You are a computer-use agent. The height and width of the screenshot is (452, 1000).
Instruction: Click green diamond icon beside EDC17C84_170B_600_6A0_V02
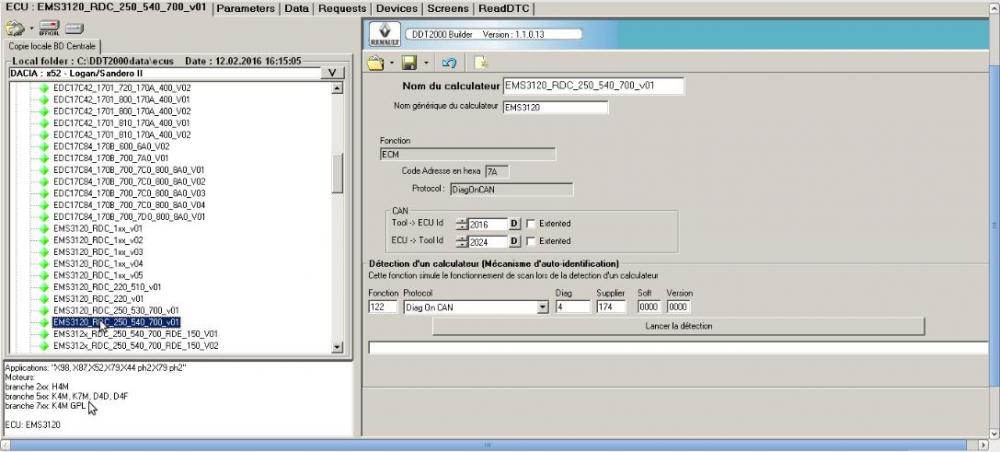click(43, 146)
